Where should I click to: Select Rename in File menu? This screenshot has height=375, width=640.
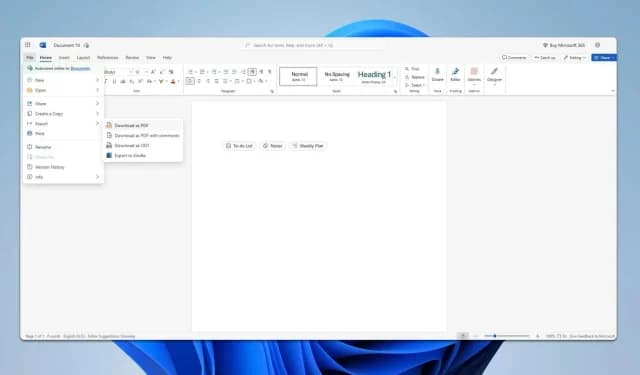coord(63,147)
